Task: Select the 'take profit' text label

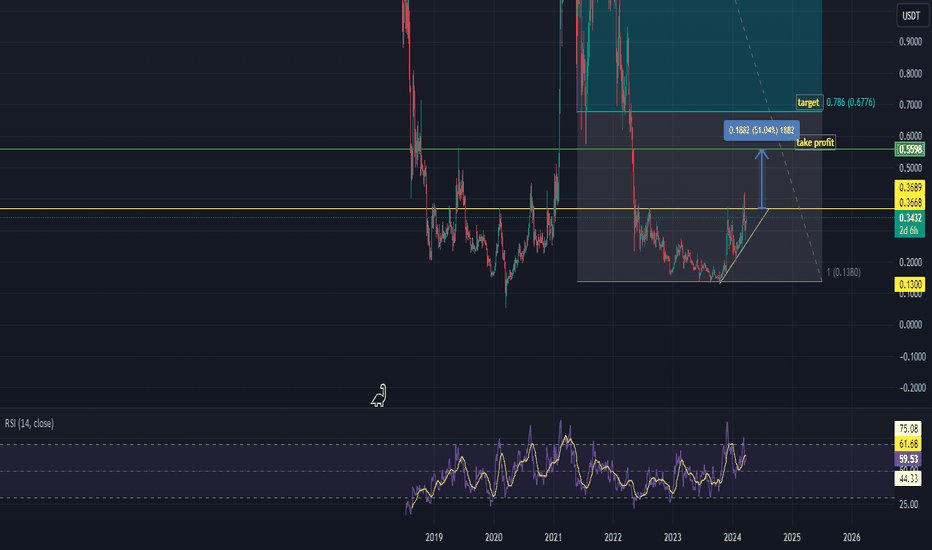Action: click(x=816, y=142)
